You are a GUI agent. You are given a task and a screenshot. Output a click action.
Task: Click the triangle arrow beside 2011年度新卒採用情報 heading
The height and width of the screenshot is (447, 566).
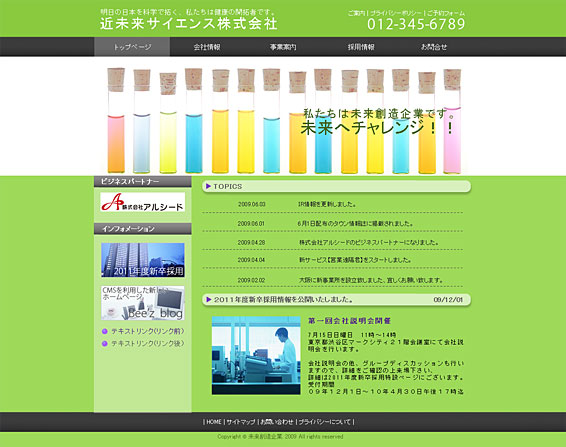click(209, 299)
